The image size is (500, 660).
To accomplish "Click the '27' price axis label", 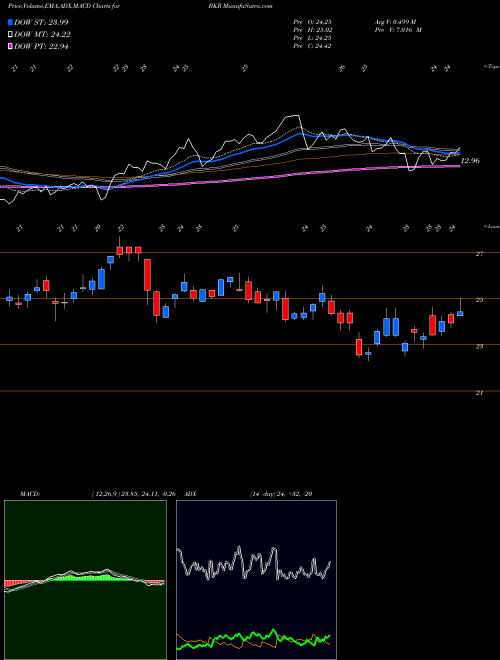I will click(479, 254).
